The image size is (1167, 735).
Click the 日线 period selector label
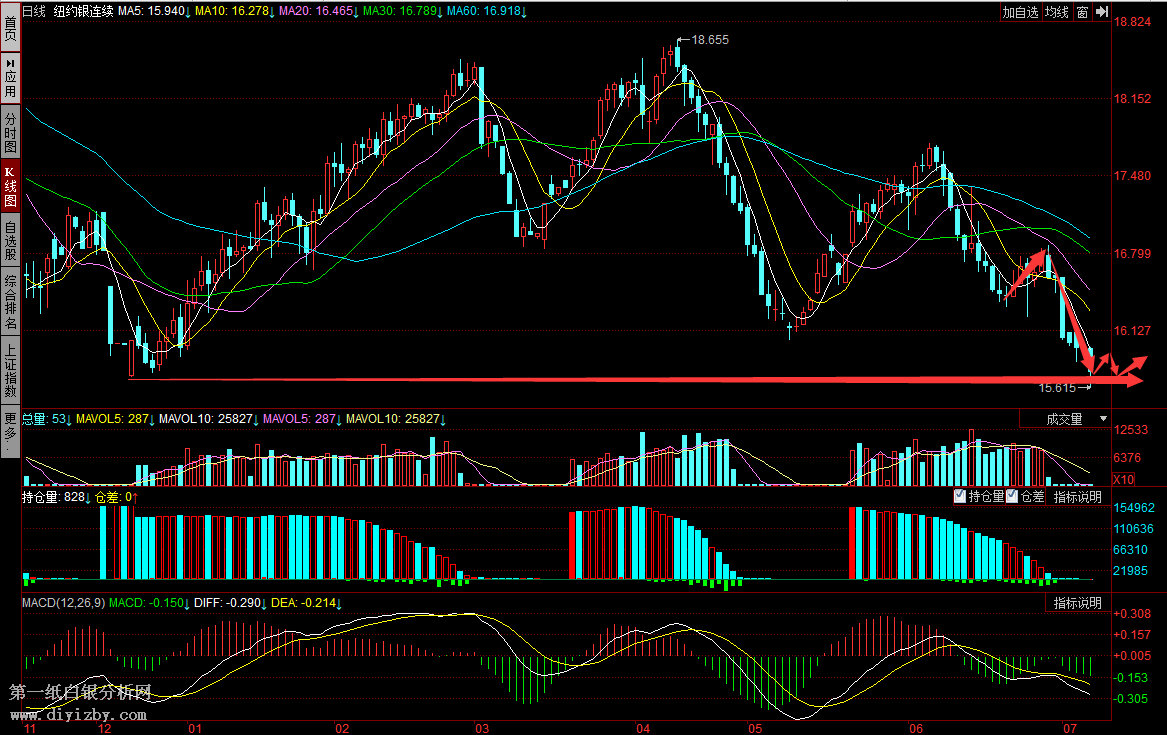(x=34, y=12)
